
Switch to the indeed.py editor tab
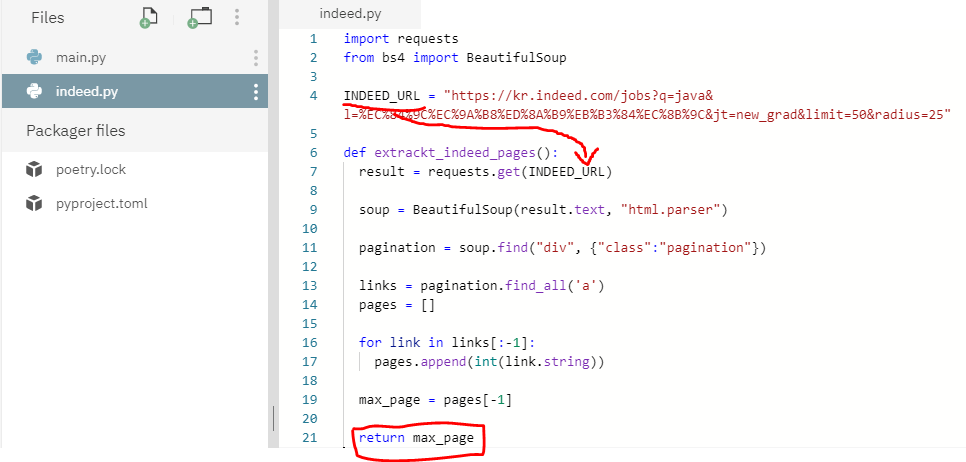[x=350, y=14]
